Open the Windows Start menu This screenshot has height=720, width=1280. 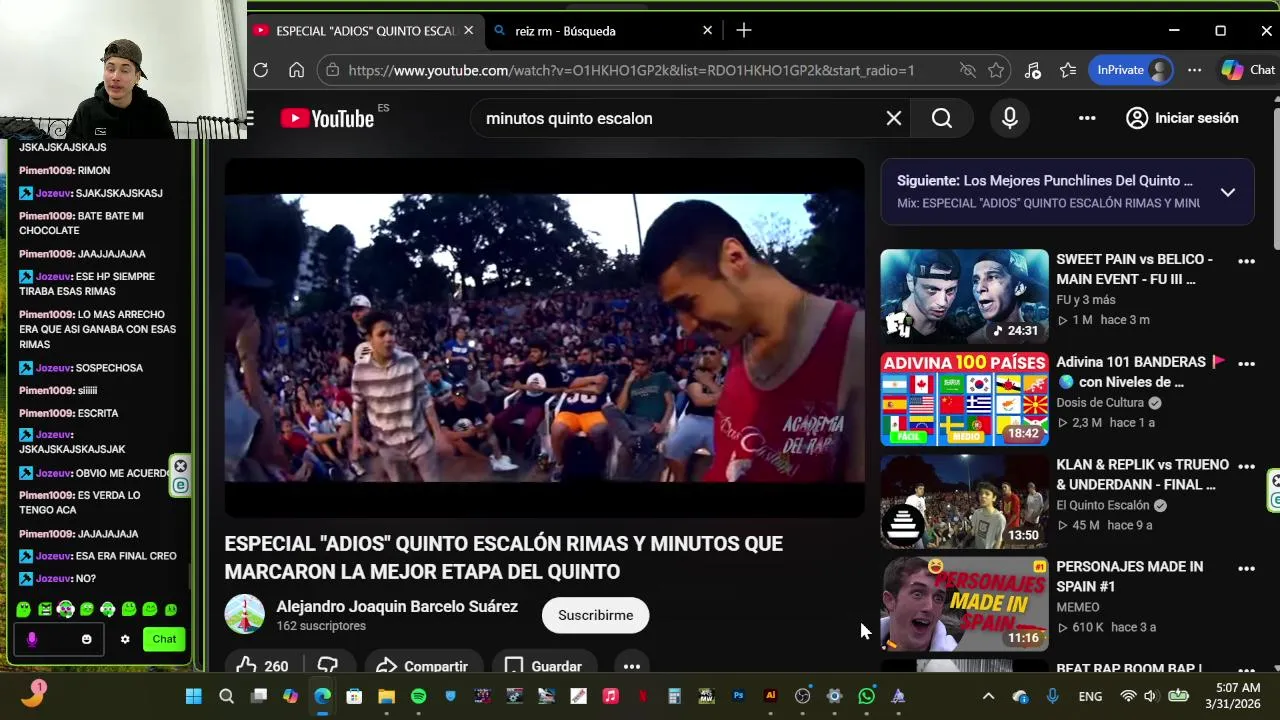[194, 696]
